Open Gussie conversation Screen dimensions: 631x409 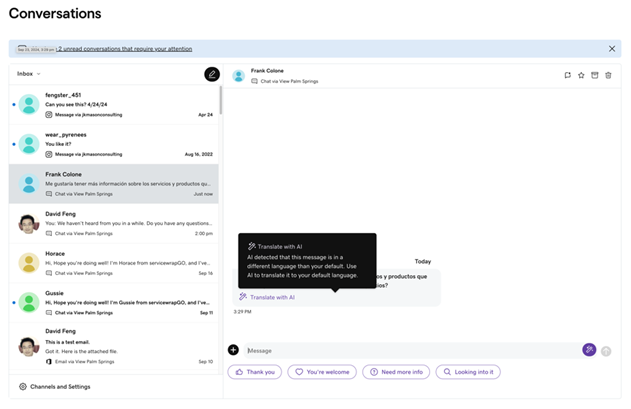pos(114,302)
